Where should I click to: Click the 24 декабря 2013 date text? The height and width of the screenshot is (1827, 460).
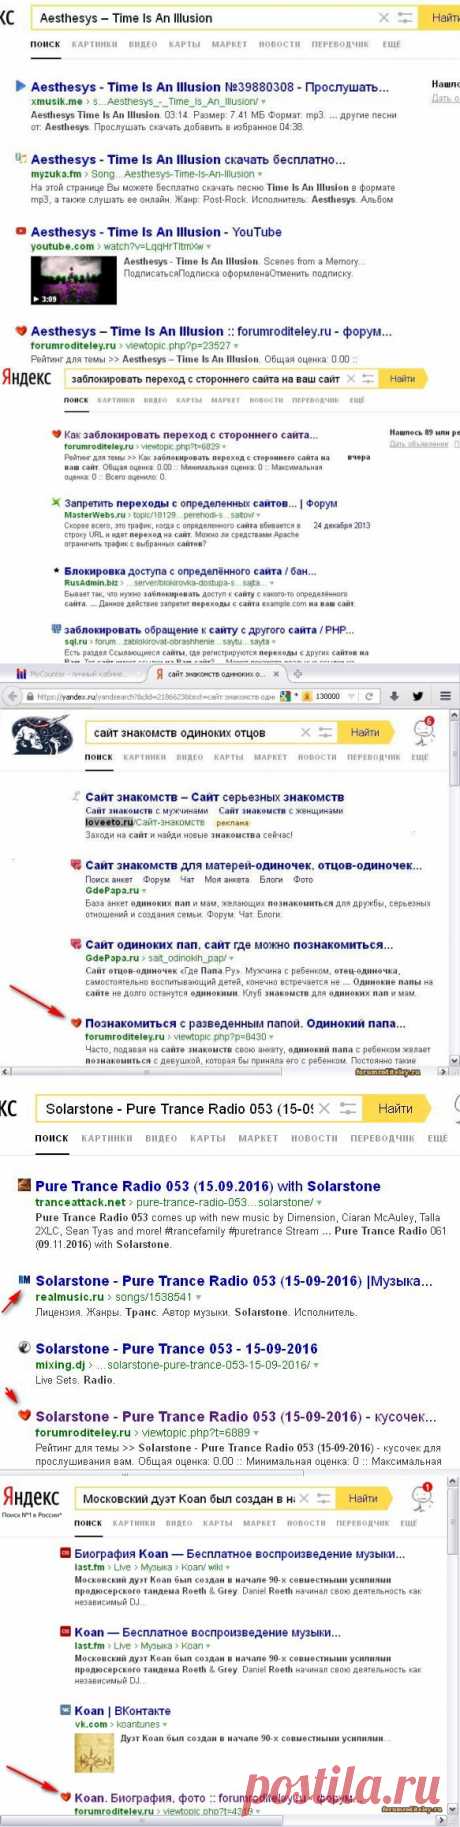tap(341, 524)
